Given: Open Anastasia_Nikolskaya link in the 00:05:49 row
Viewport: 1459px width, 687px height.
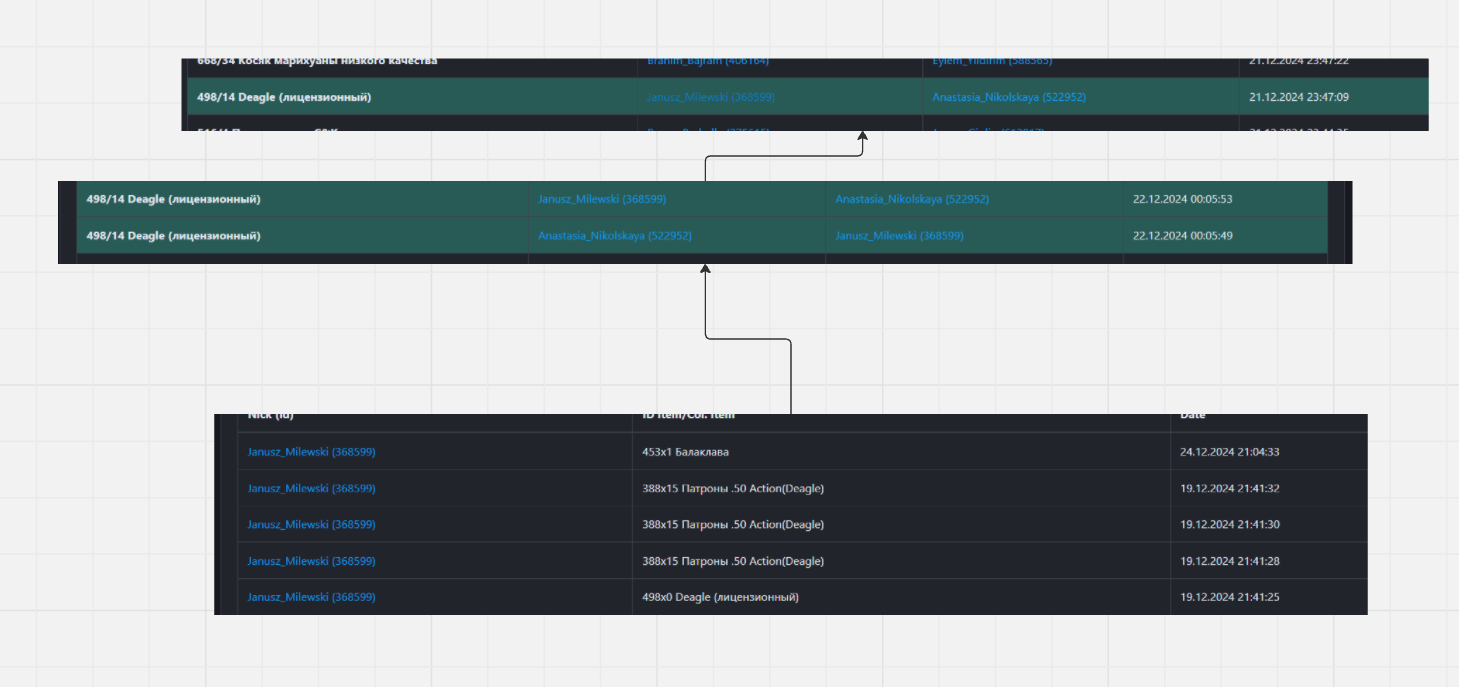Looking at the screenshot, I should tap(614, 236).
